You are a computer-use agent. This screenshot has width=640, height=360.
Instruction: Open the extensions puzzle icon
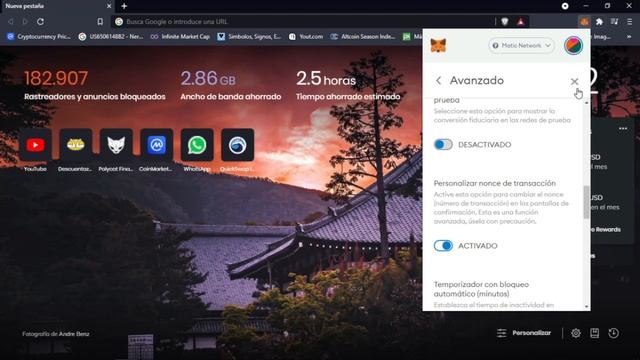point(599,22)
